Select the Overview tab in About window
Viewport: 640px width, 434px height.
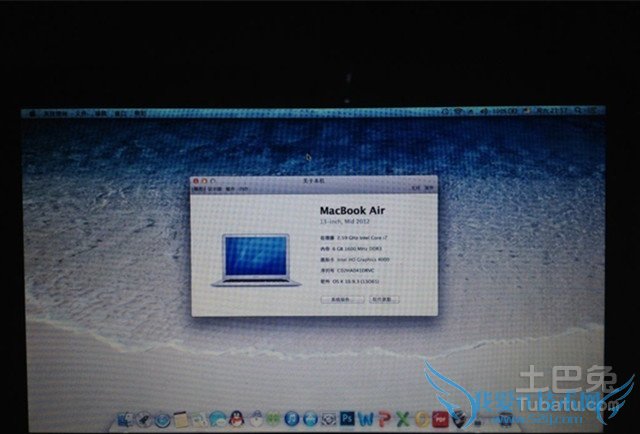click(199, 189)
